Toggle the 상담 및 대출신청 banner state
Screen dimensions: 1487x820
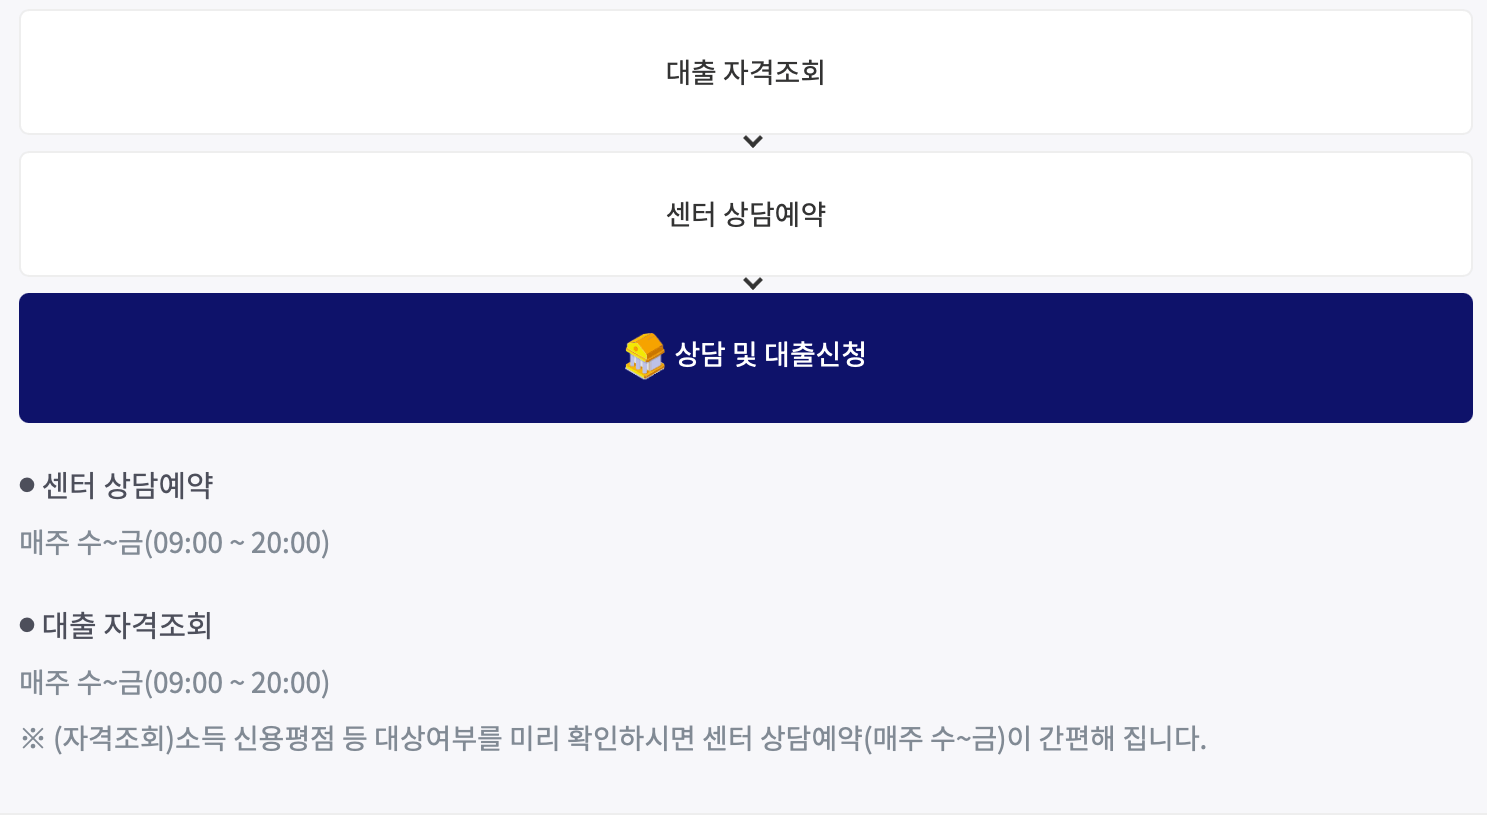tap(744, 357)
